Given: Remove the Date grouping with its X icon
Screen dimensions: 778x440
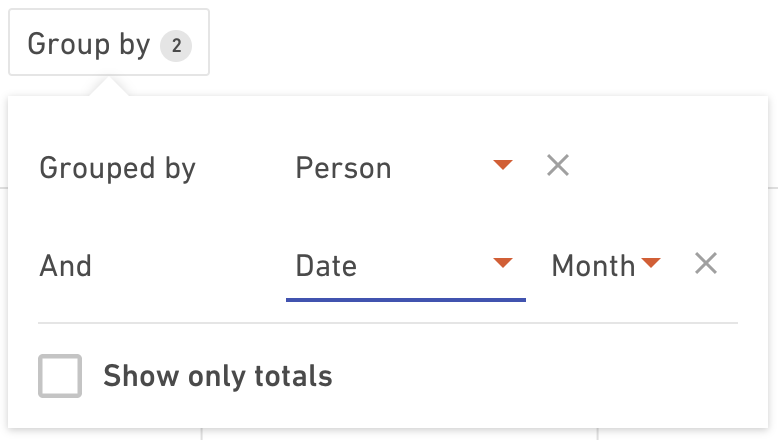Looking at the screenshot, I should [706, 263].
